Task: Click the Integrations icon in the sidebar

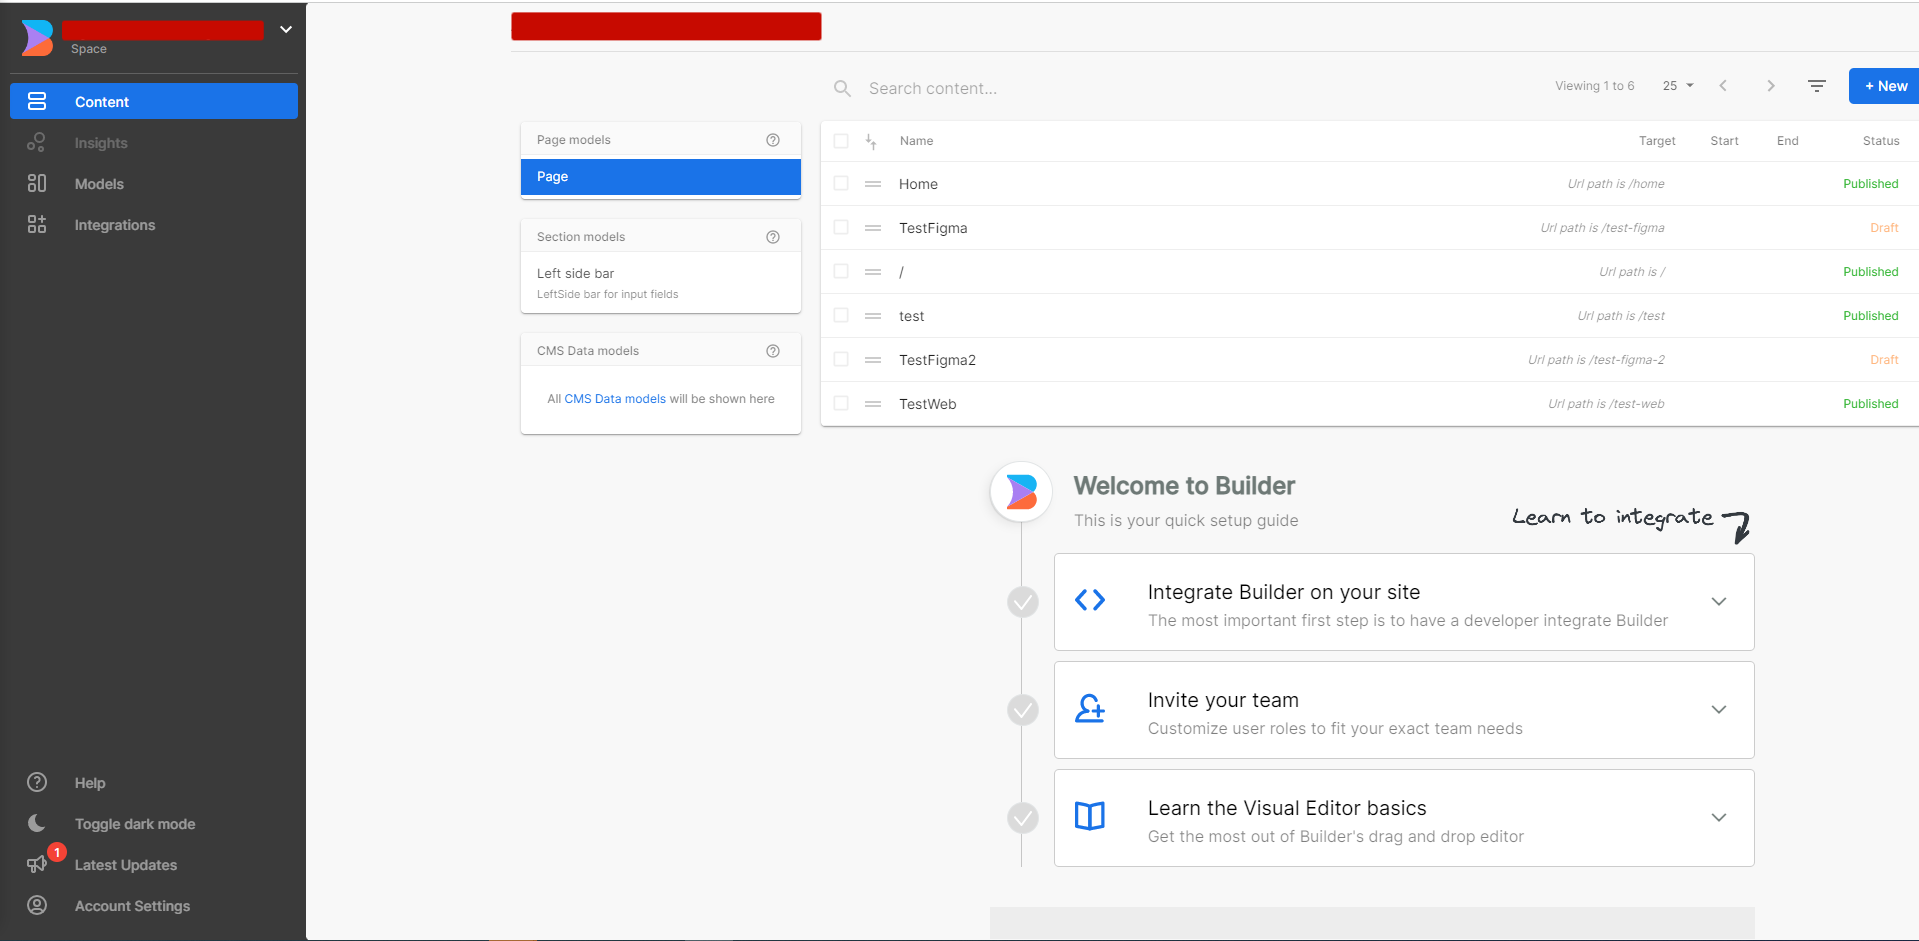Action: tap(37, 224)
